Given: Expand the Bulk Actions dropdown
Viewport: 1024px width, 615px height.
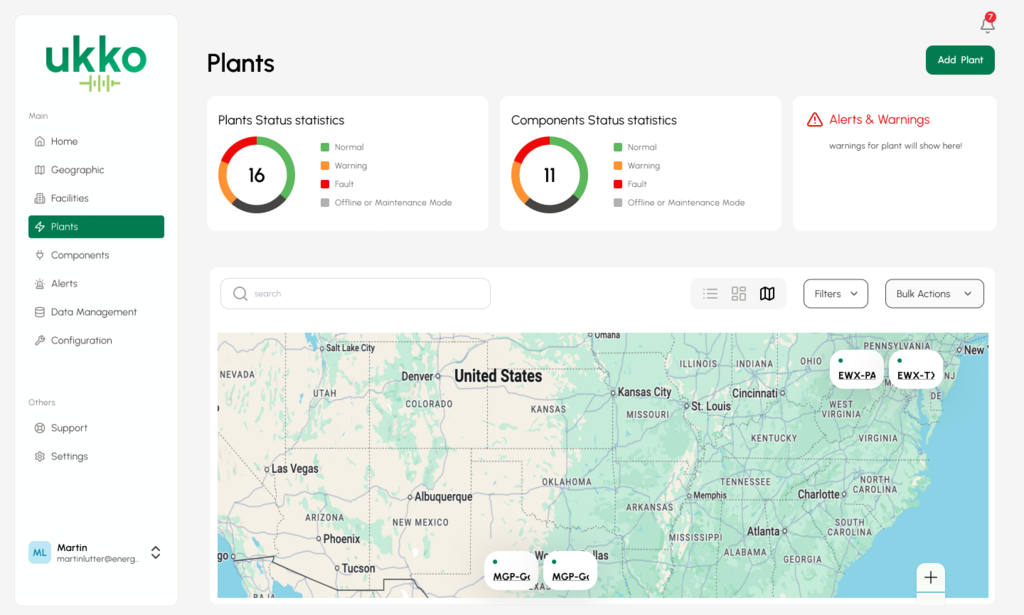Looking at the screenshot, I should (x=933, y=294).
